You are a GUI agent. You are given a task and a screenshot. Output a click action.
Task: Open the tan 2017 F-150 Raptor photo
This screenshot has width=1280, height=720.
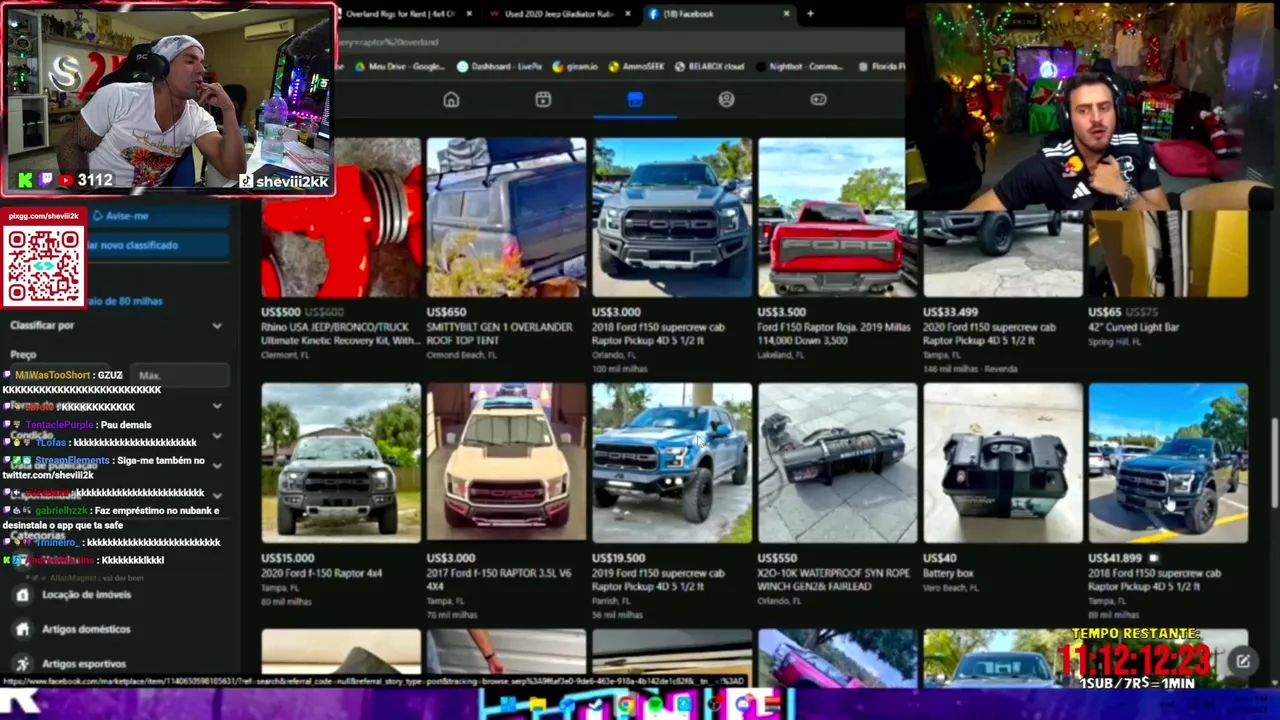click(506, 463)
